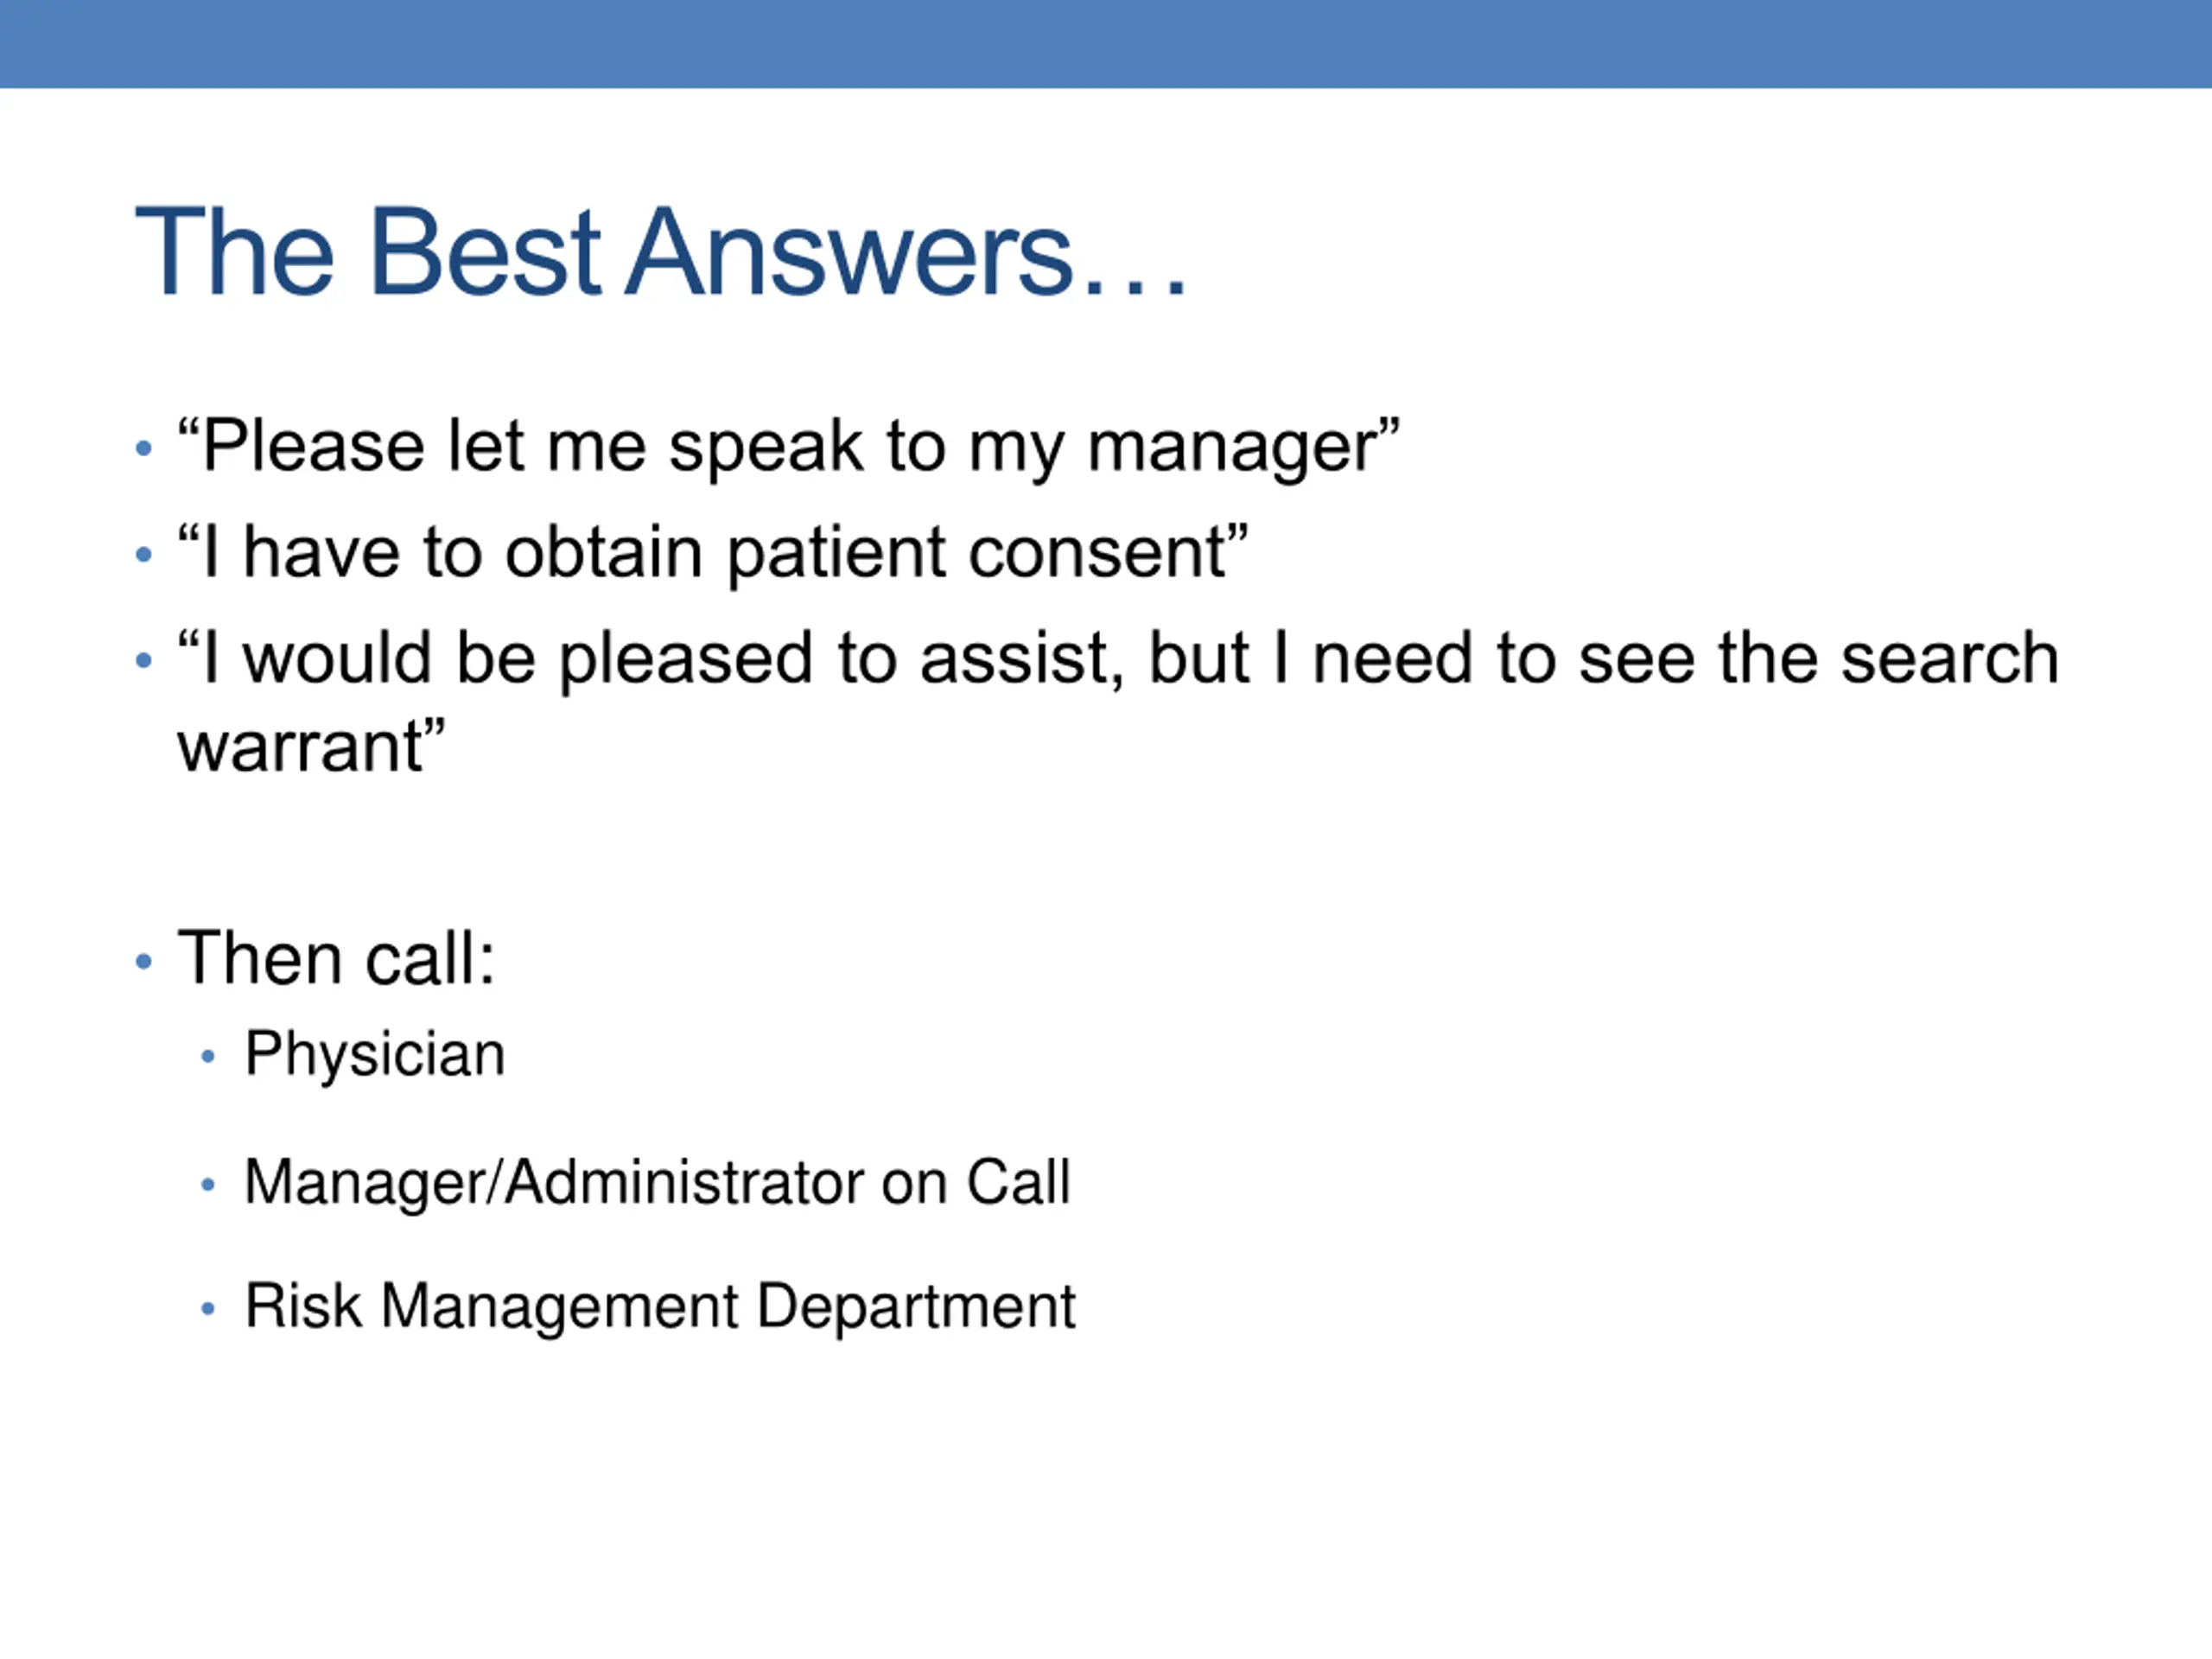Select the "Manager/Administrator on Call" sub-item
The height and width of the screenshot is (1659, 2212).
pyautogui.click(x=657, y=1182)
